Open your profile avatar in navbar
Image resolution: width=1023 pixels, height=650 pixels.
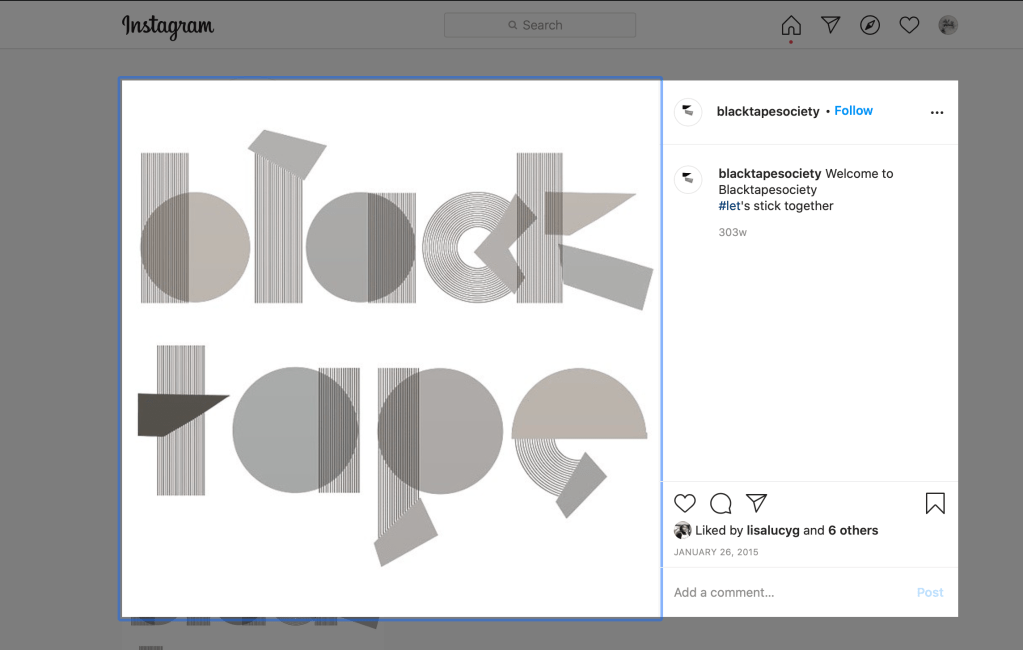point(948,26)
